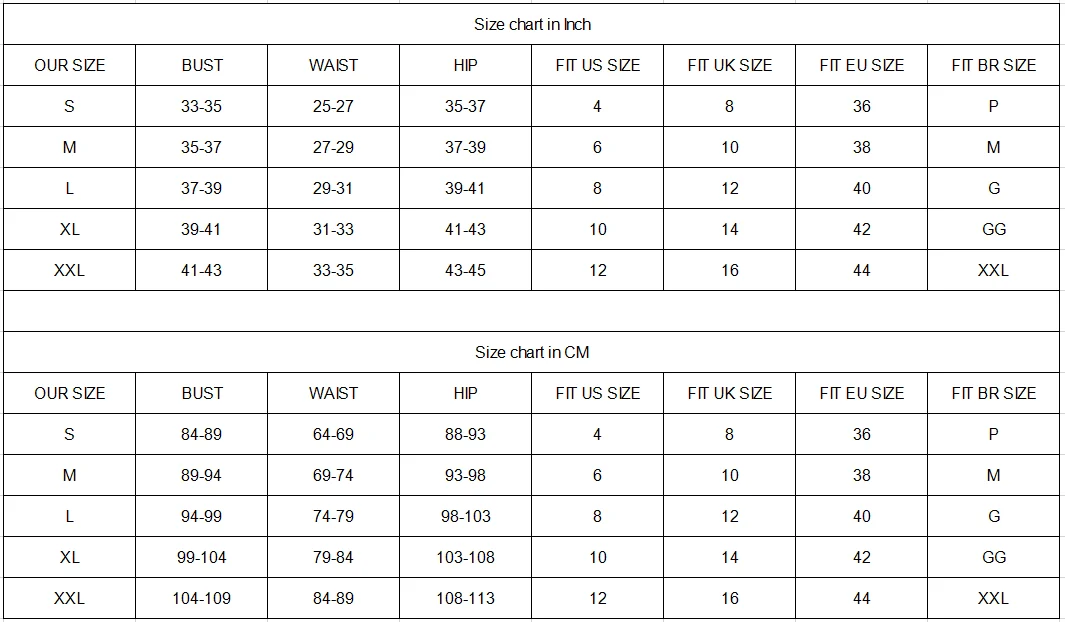The height and width of the screenshot is (622, 1065).
Task: Click BUST header in the inch chart
Action: tap(202, 65)
